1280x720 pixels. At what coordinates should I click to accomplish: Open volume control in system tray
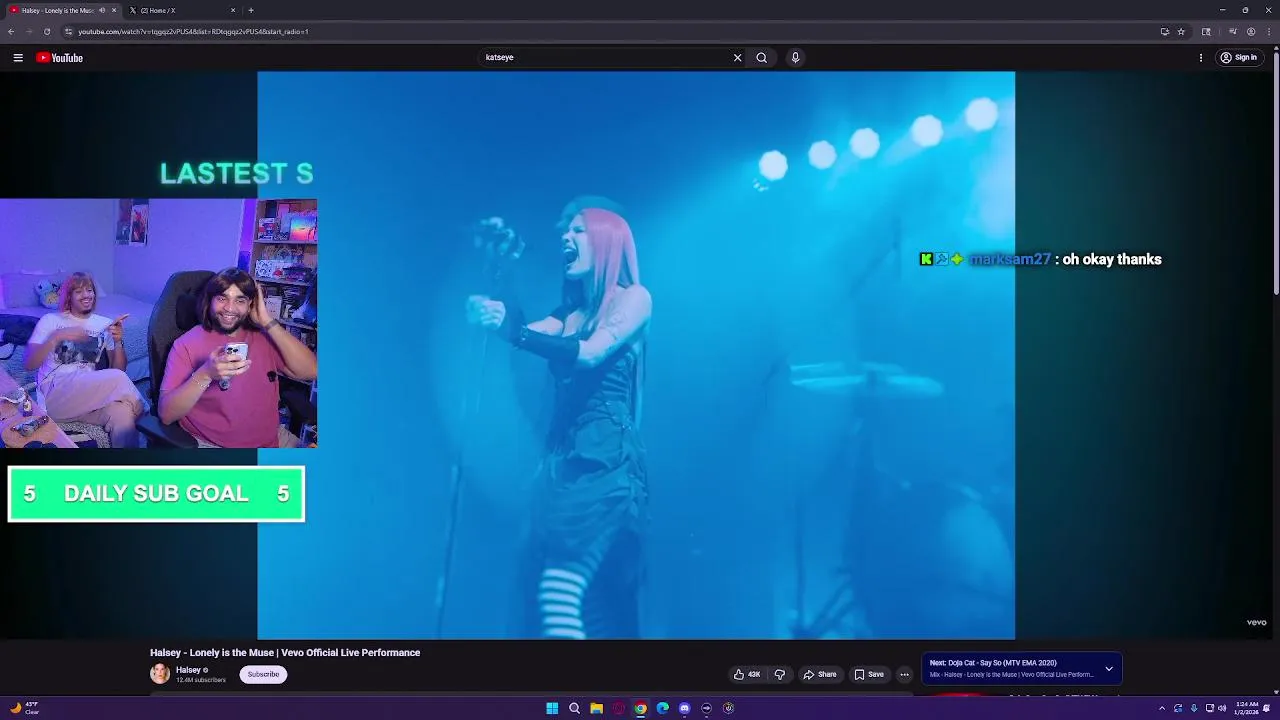click(1222, 708)
